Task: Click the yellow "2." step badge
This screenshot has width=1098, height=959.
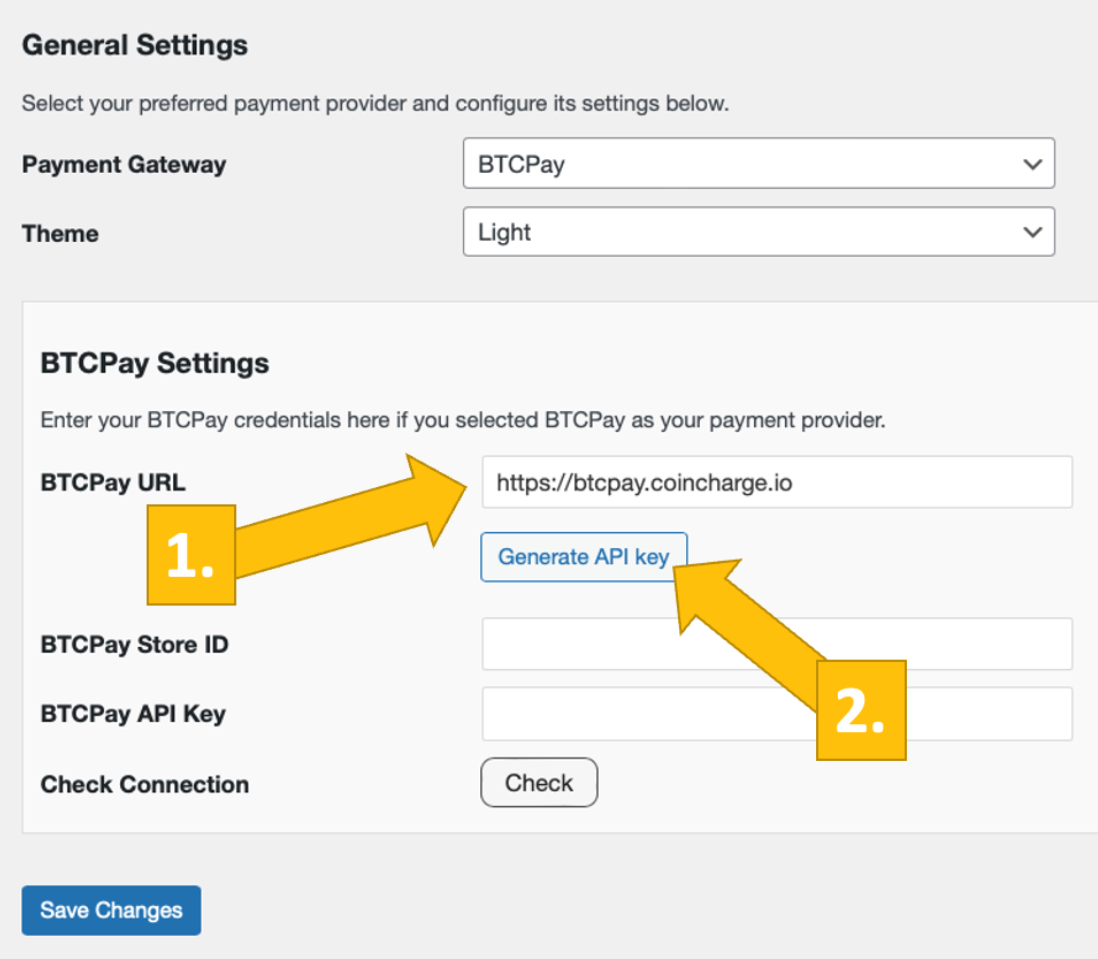Action: 861,710
